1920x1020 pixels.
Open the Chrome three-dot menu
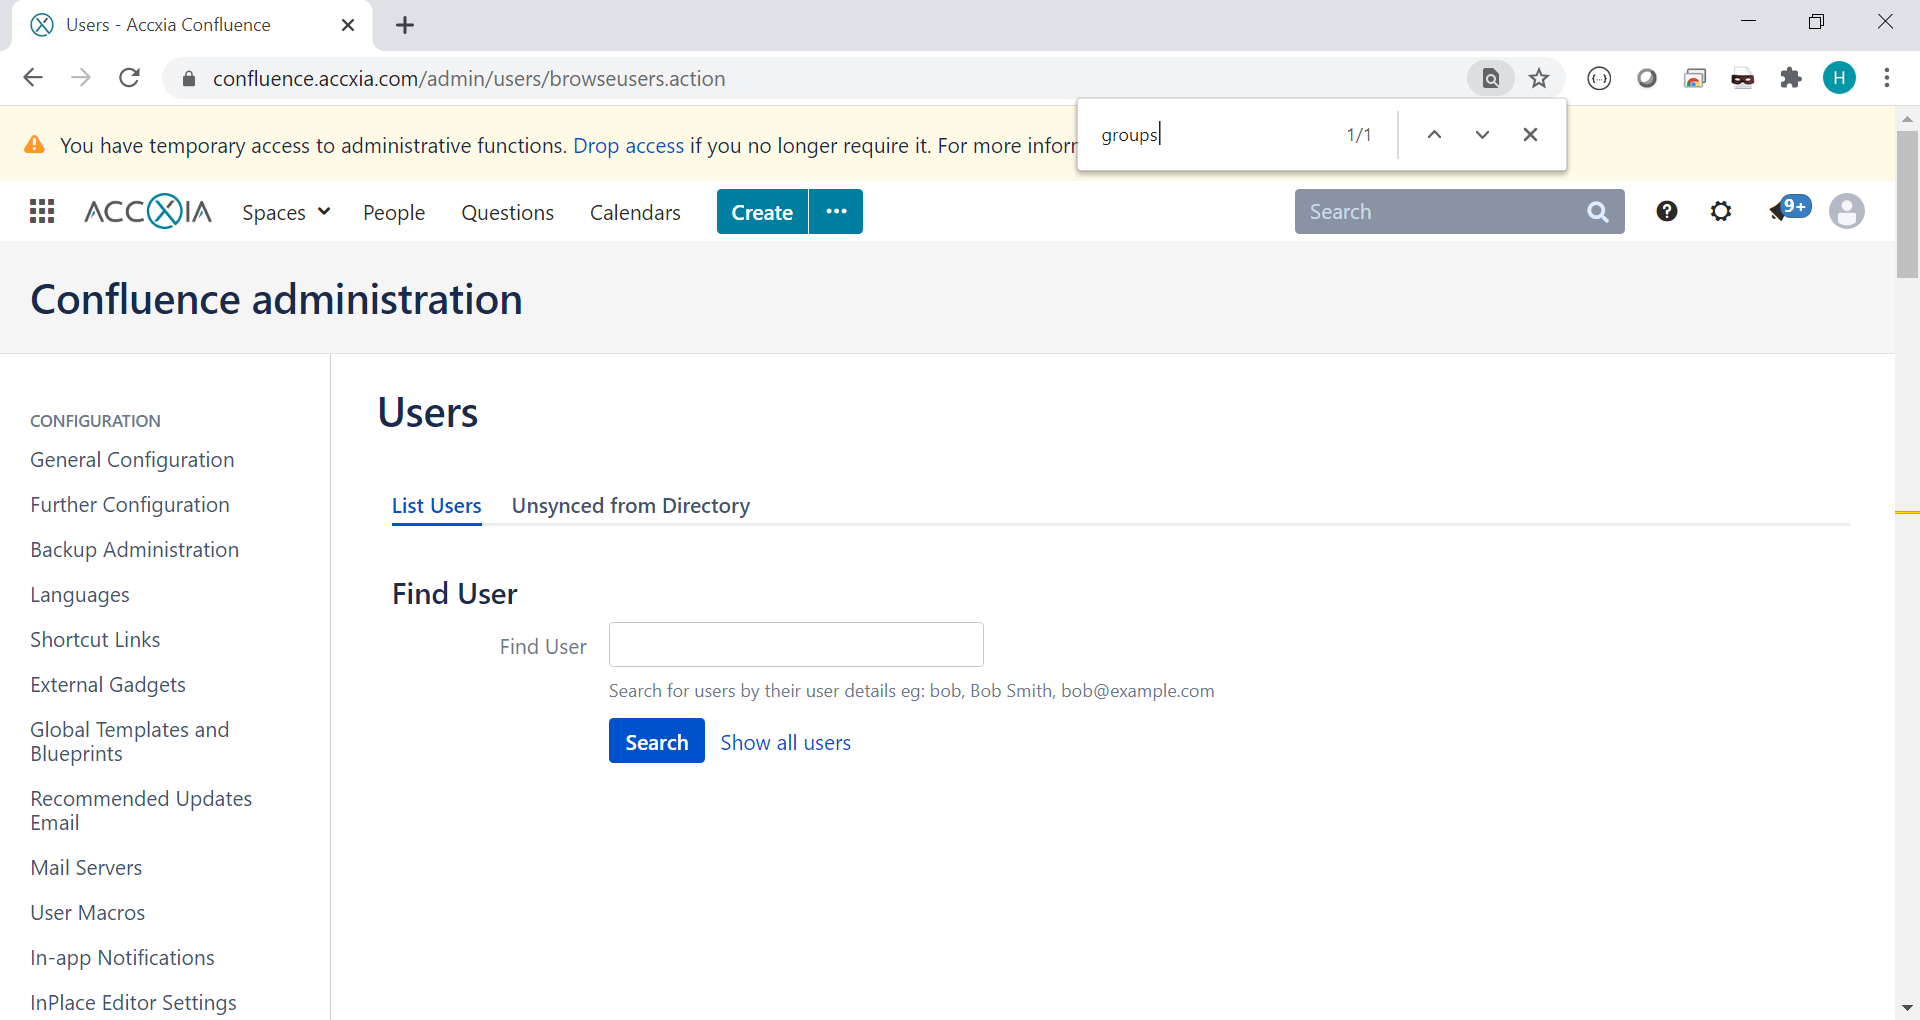[1887, 78]
